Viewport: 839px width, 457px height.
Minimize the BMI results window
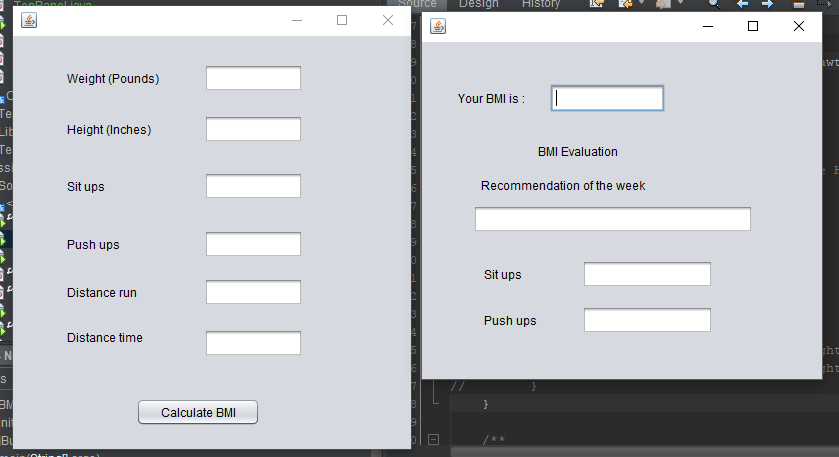point(708,26)
